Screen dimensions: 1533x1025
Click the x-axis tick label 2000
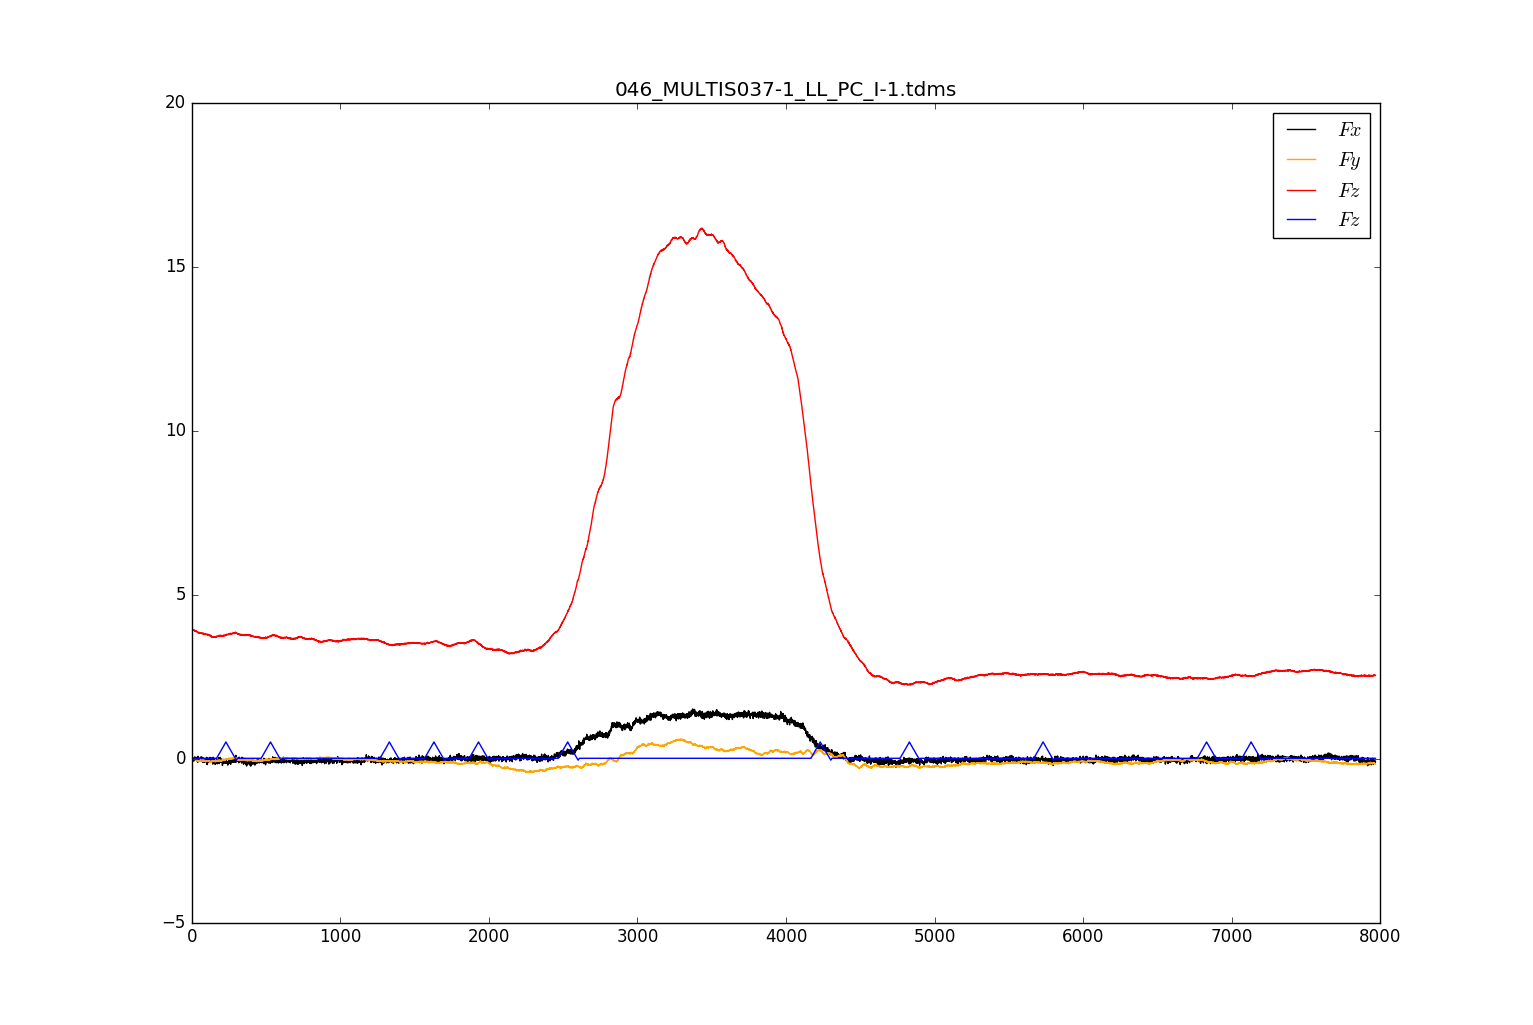pos(489,937)
